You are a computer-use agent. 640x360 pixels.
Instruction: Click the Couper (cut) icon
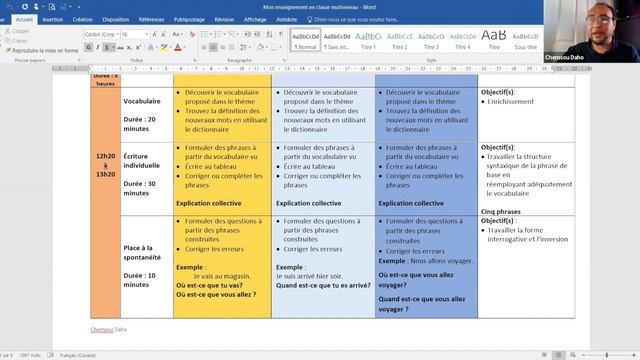[x=7, y=31]
